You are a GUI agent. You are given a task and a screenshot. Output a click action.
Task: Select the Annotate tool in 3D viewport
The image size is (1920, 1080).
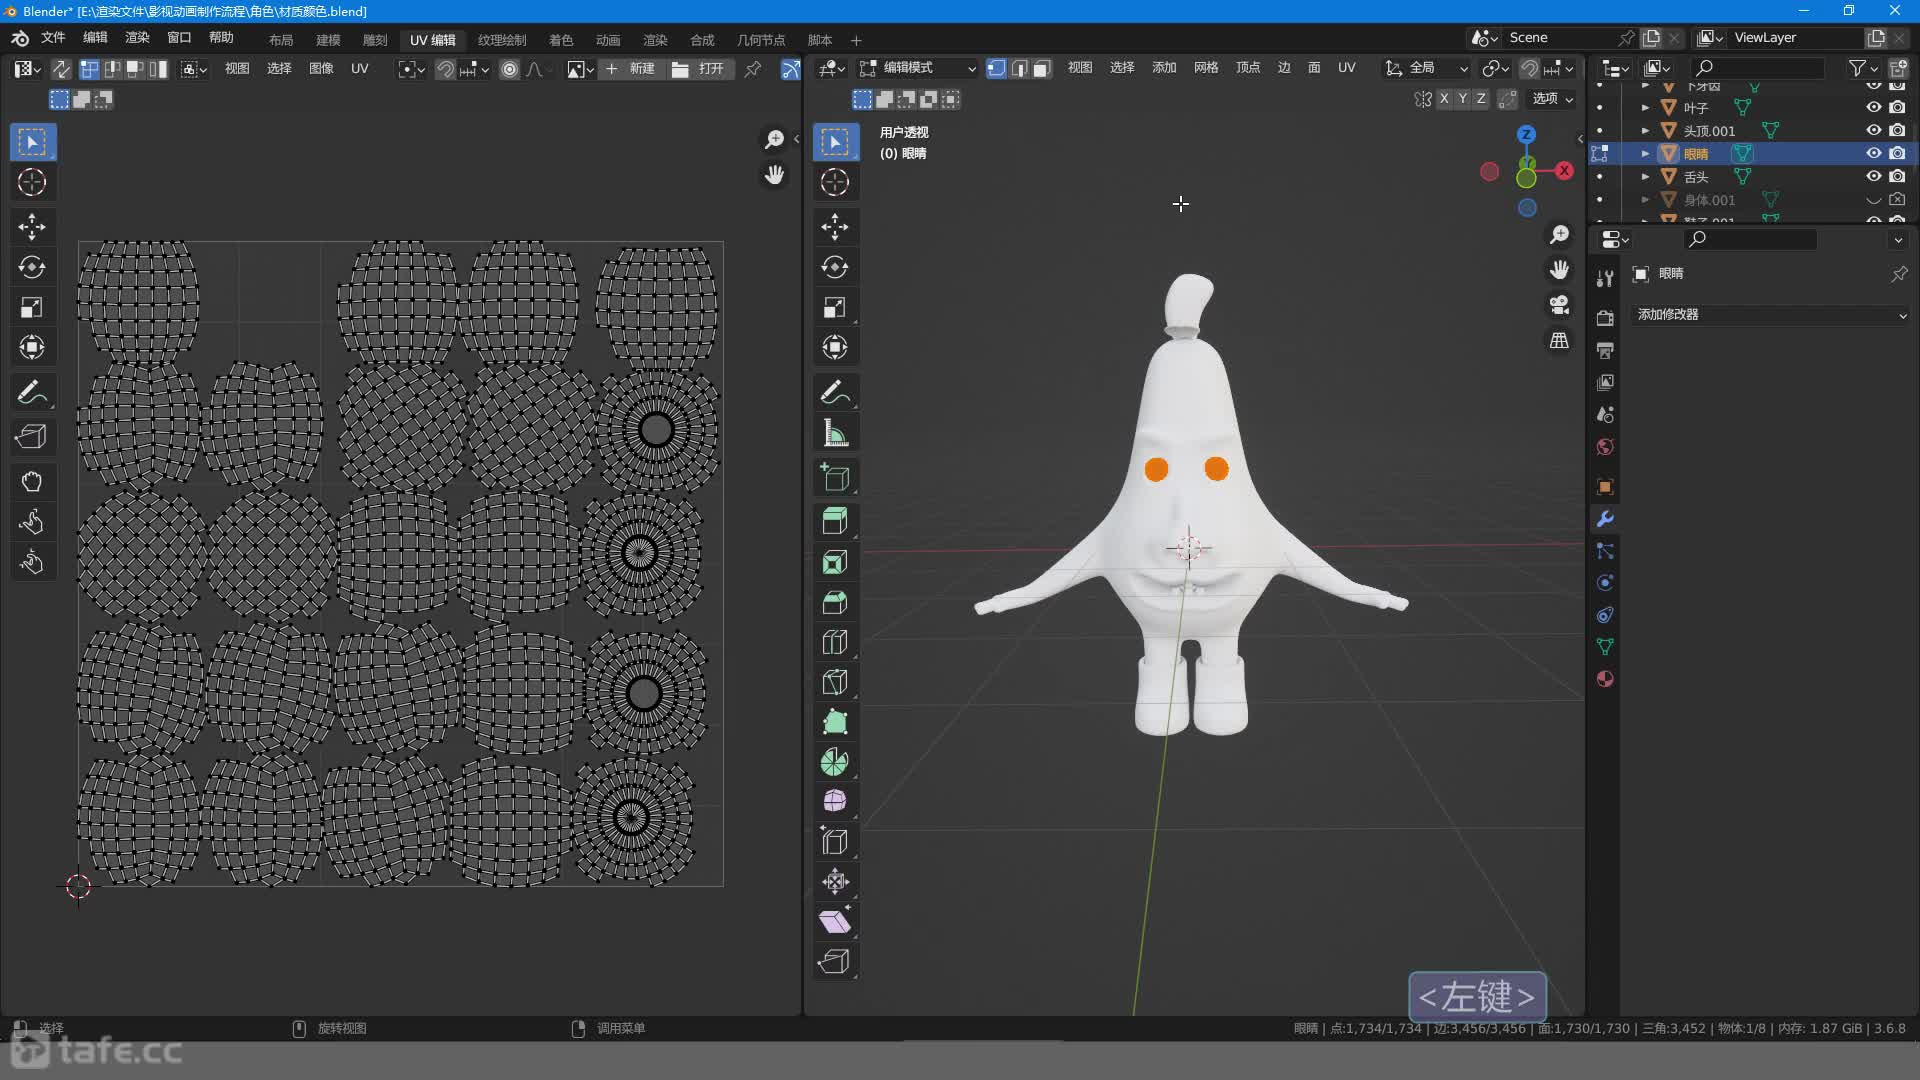click(835, 393)
